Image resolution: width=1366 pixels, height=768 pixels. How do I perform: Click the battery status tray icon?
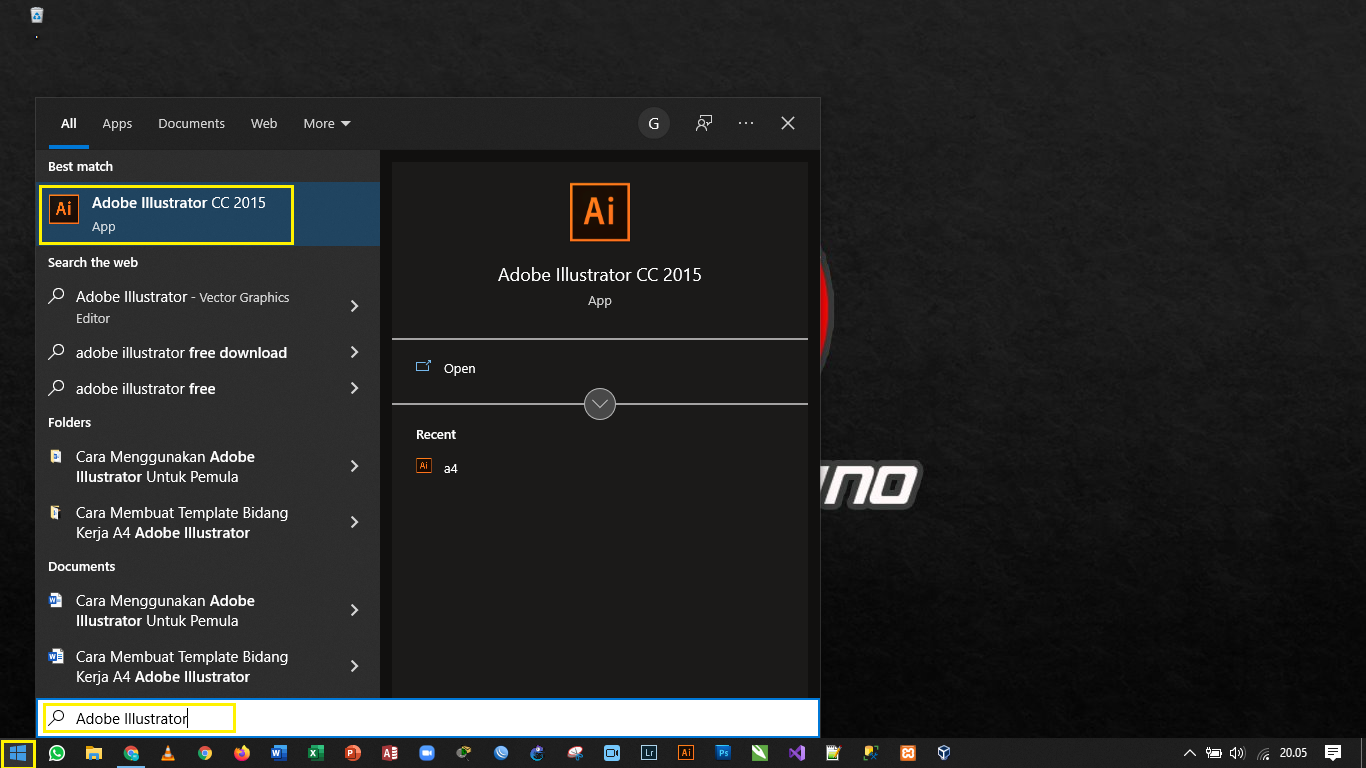[1214, 753]
